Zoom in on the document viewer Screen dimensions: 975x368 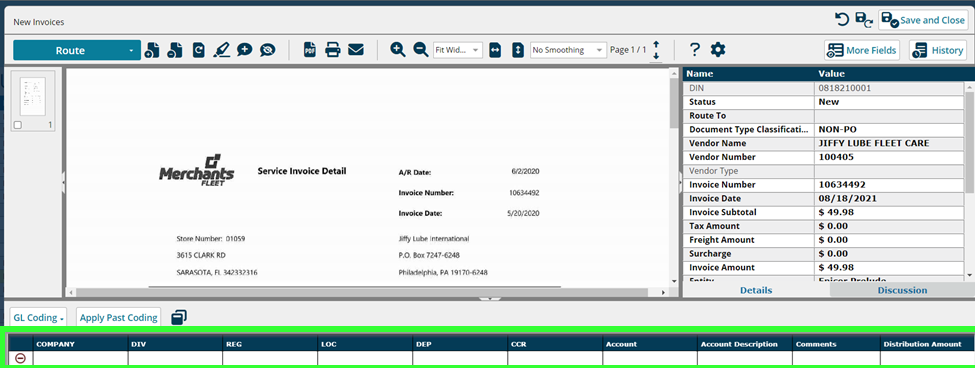point(397,50)
